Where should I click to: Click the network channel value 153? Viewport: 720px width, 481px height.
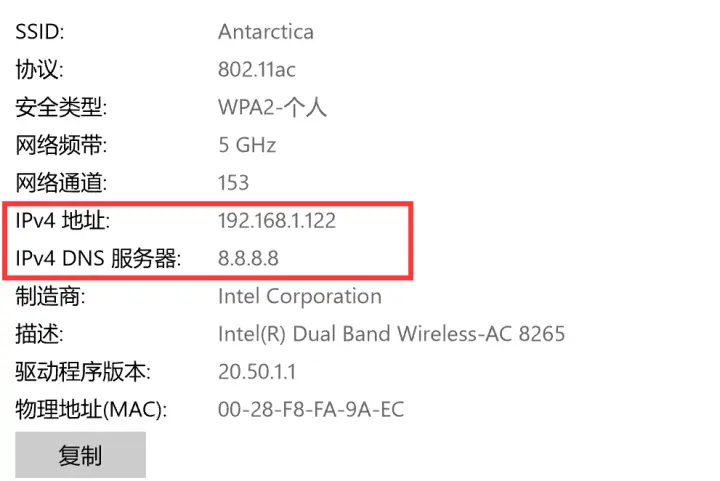pos(234,183)
